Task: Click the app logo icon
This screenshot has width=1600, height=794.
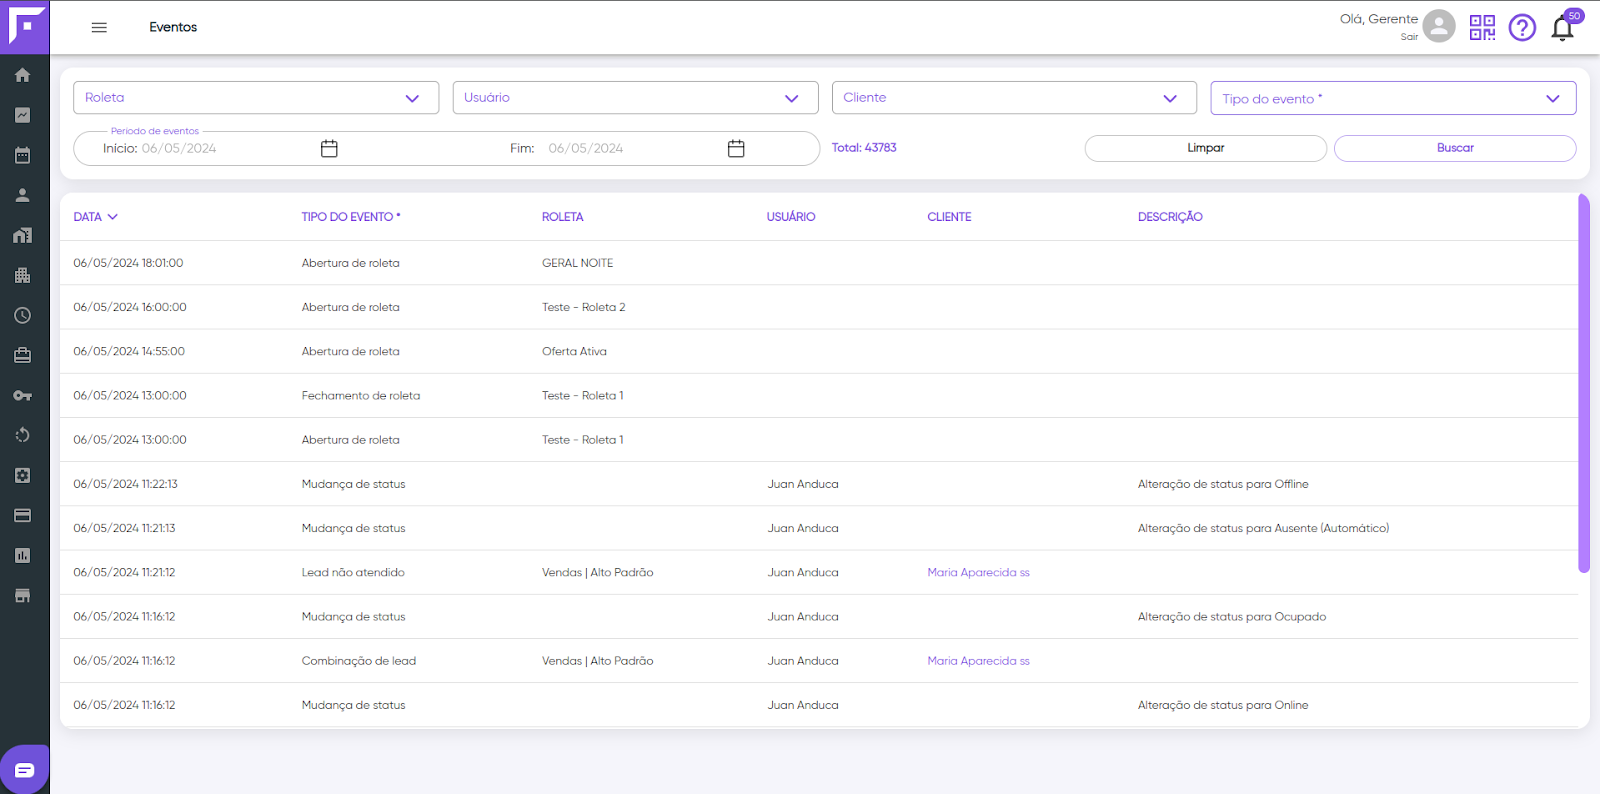Action: click(x=25, y=27)
